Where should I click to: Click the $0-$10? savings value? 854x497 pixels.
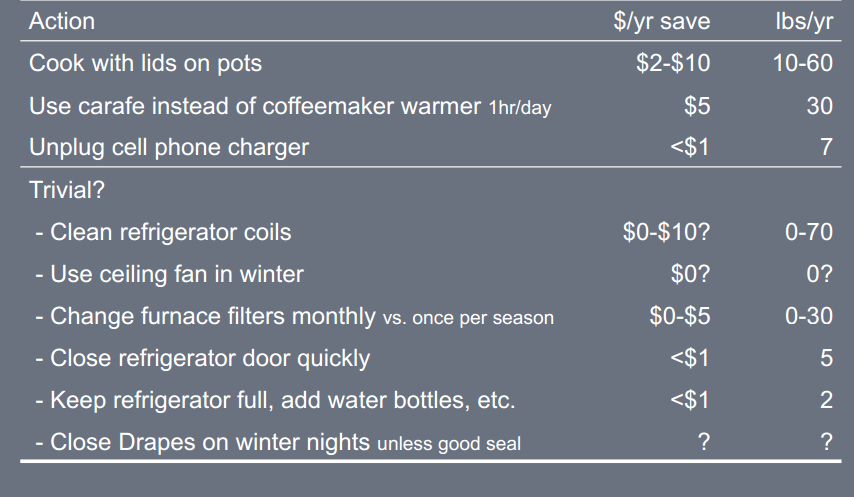(x=666, y=232)
